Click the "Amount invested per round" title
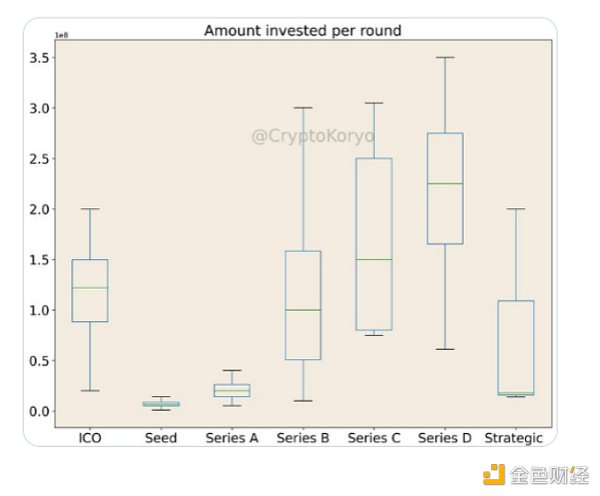The width and height of the screenshot is (600, 496). pos(302,30)
